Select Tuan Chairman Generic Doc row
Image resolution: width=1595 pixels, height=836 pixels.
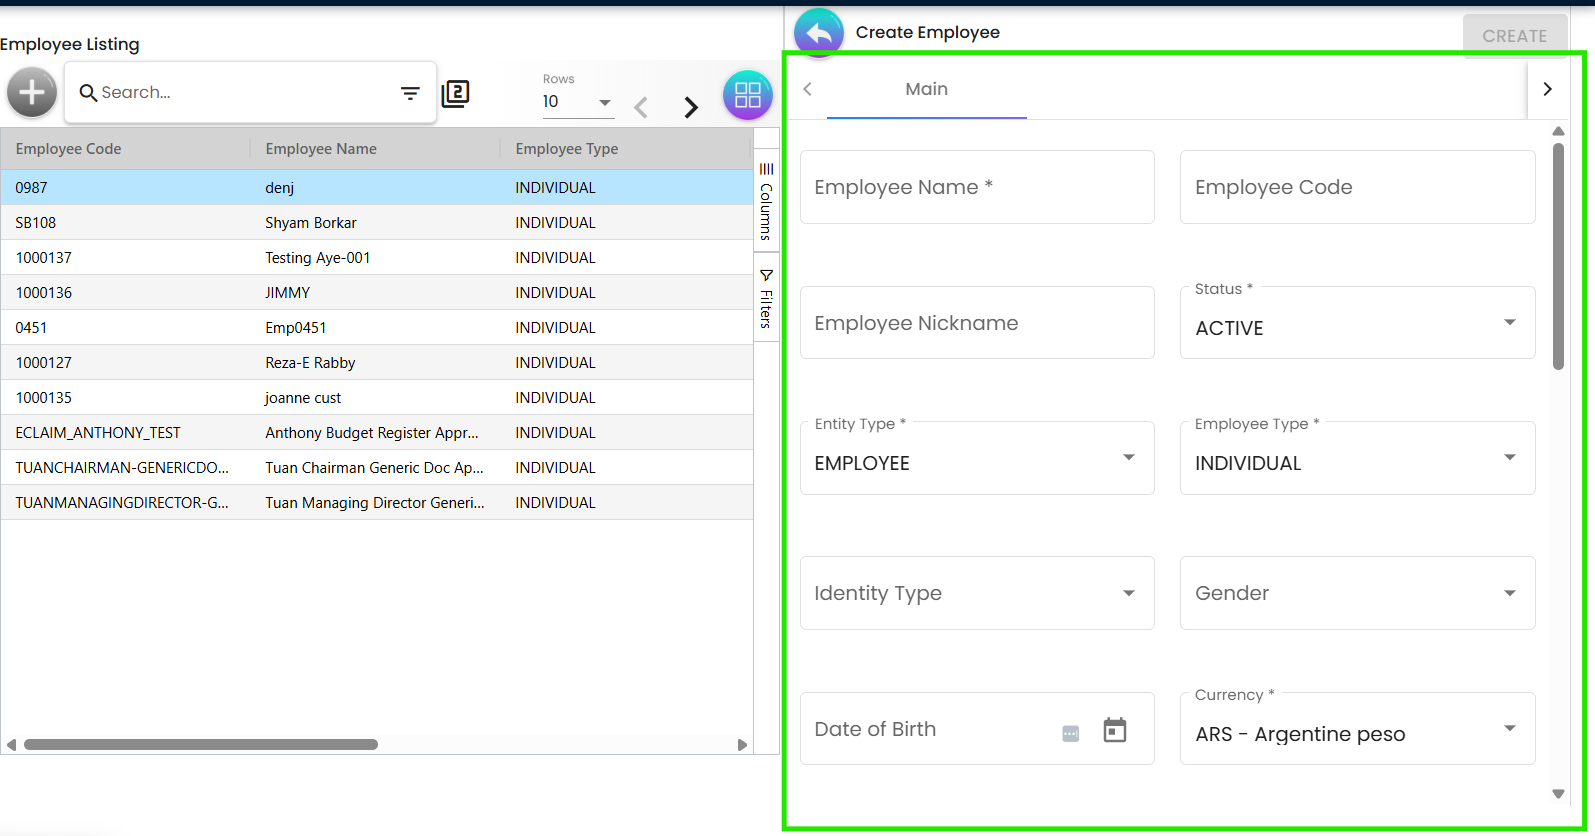pos(376,468)
